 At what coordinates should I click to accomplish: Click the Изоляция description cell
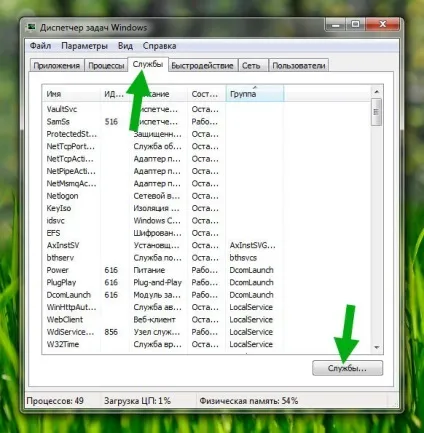click(156, 208)
